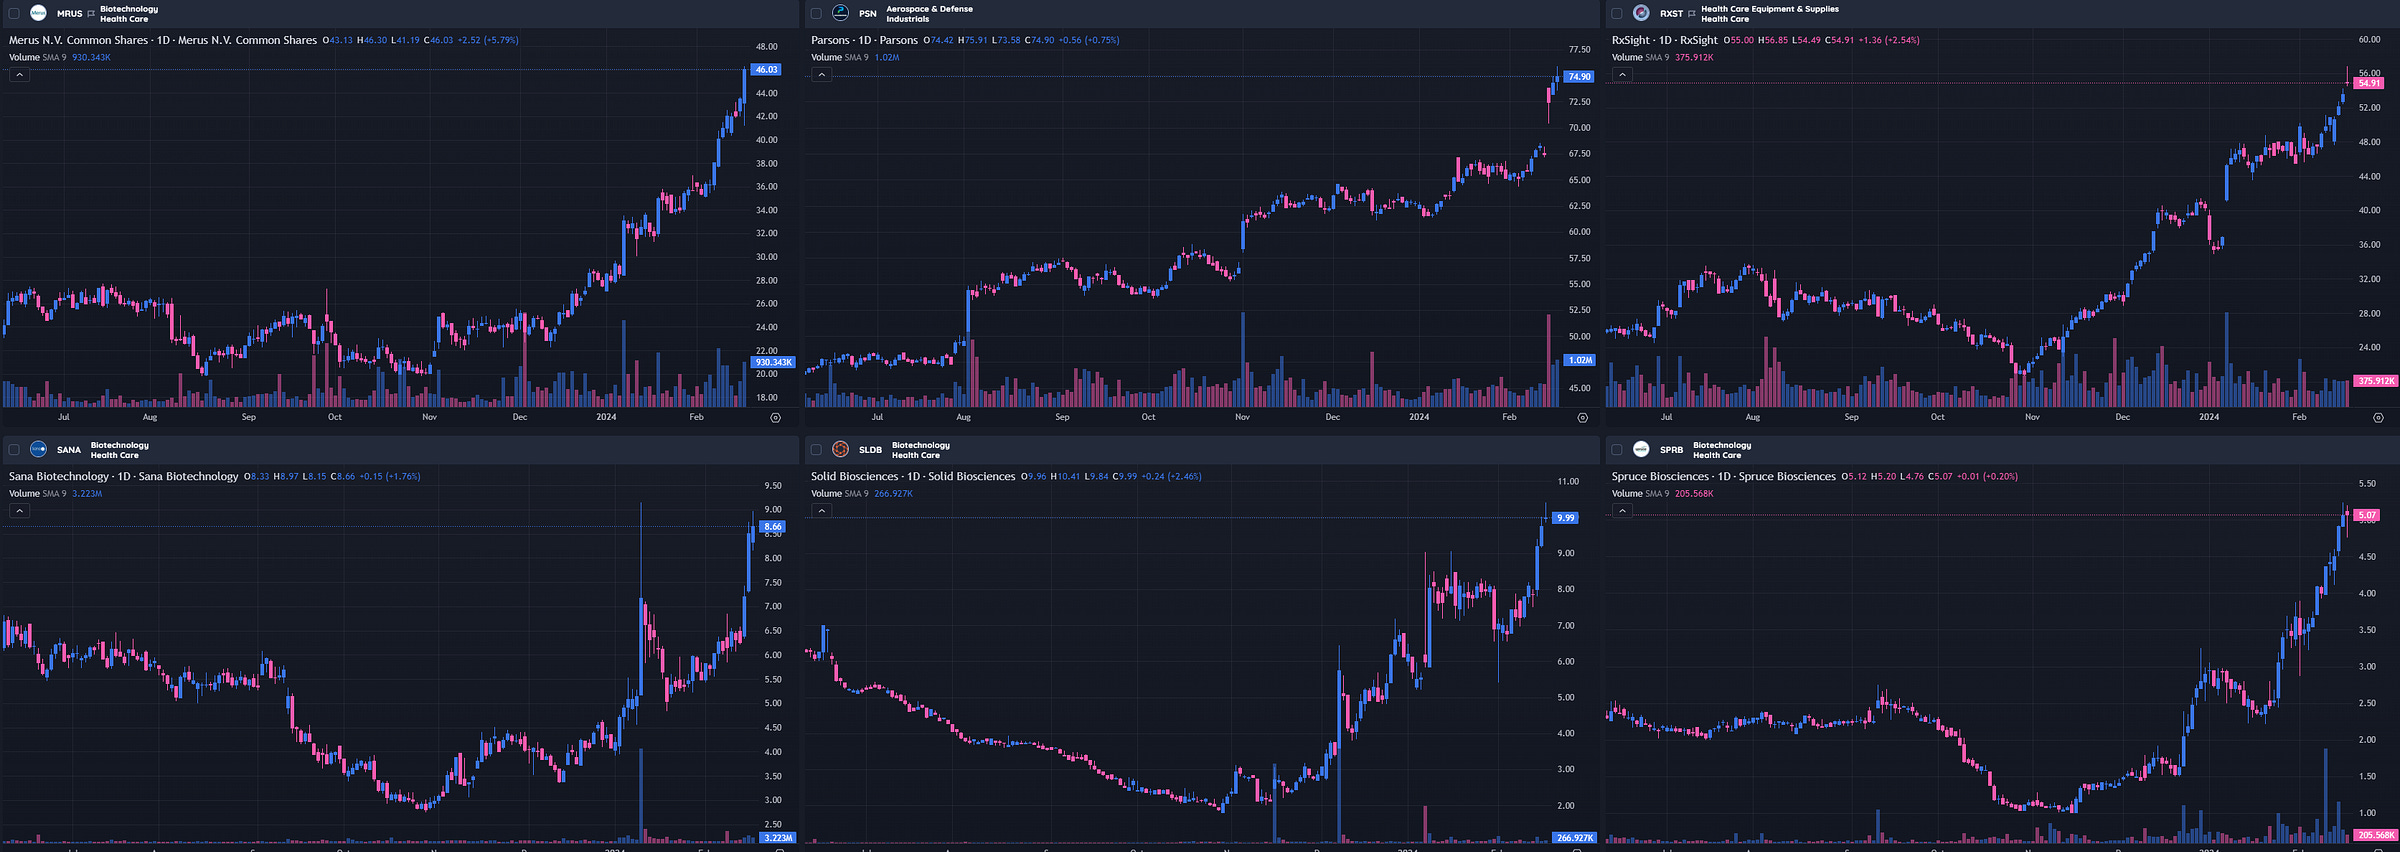
Task: Click the Sana Biotechnology logo icon
Action: click(38, 449)
